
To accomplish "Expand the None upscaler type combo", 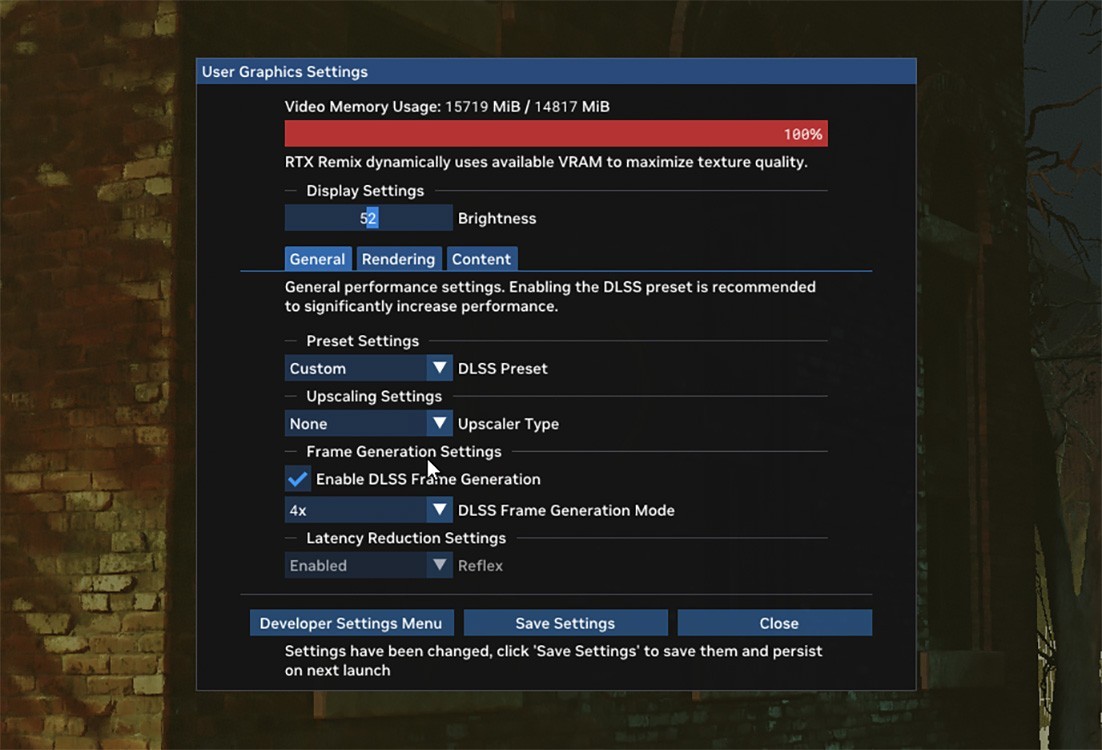I will [x=368, y=424].
